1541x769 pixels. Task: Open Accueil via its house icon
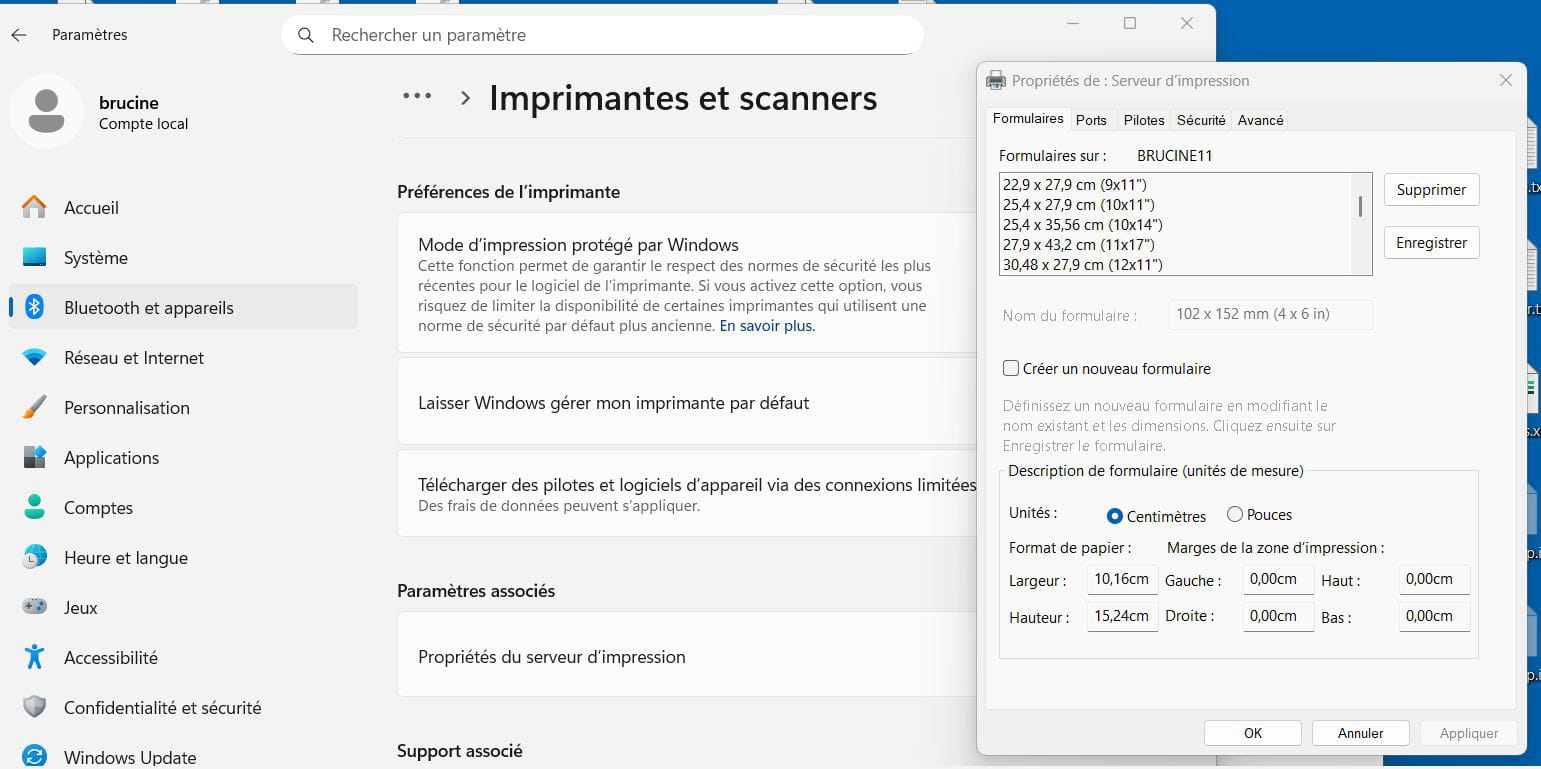tap(34, 208)
